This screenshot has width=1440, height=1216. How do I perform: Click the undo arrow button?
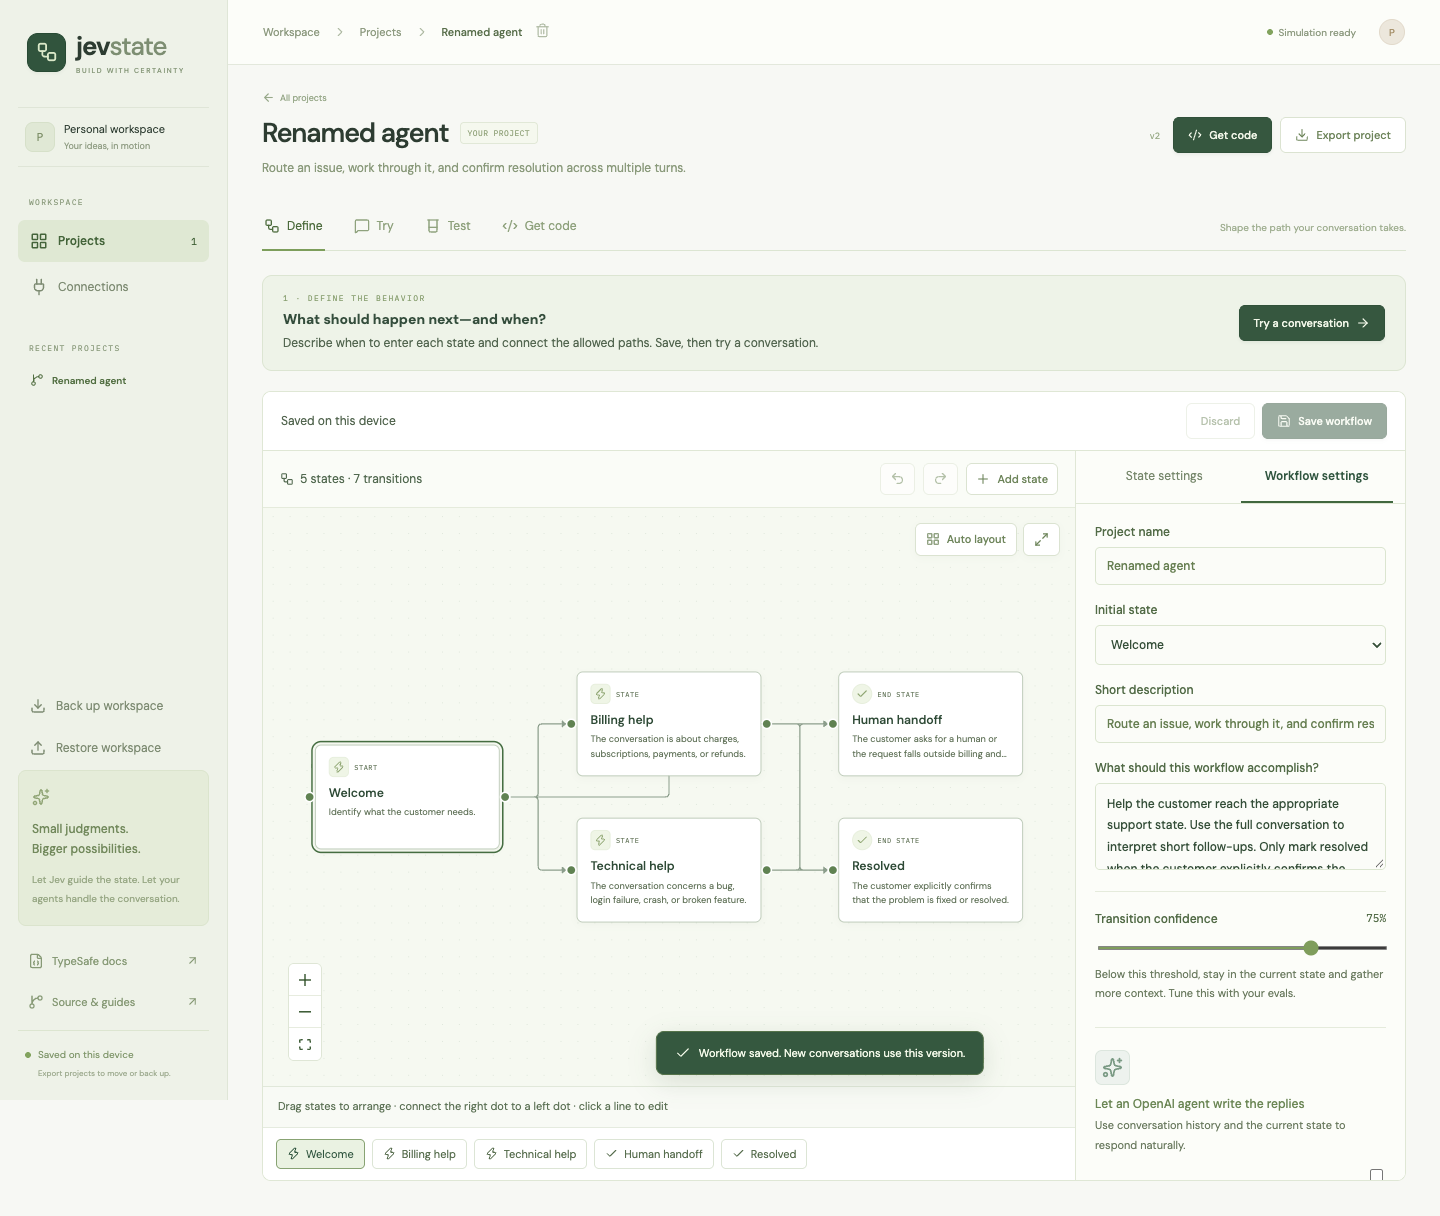(x=897, y=479)
